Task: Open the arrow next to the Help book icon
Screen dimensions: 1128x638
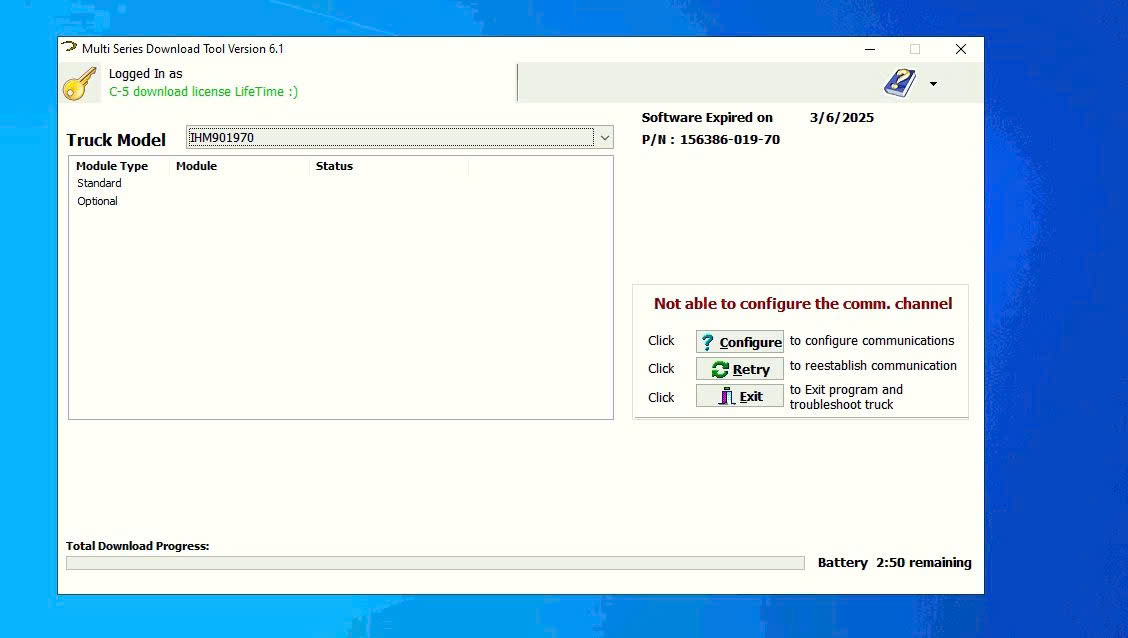Action: pyautogui.click(x=931, y=84)
